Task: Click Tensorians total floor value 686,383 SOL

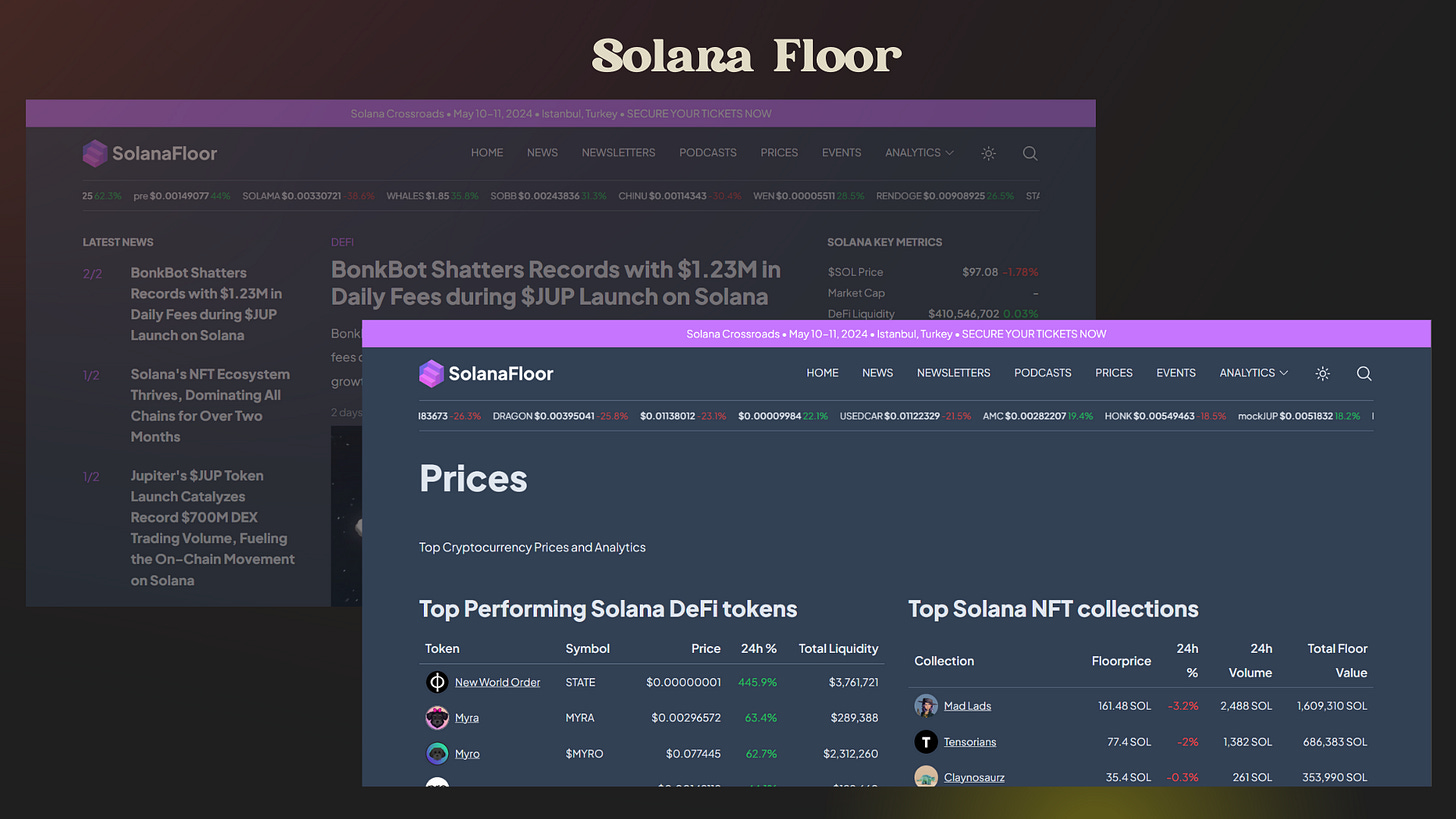Action: coord(1332,742)
